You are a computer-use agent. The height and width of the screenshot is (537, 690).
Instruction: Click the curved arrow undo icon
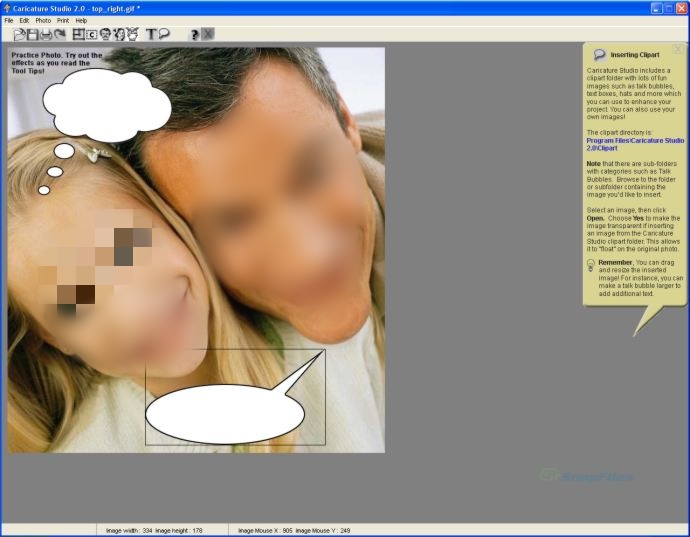click(60, 34)
